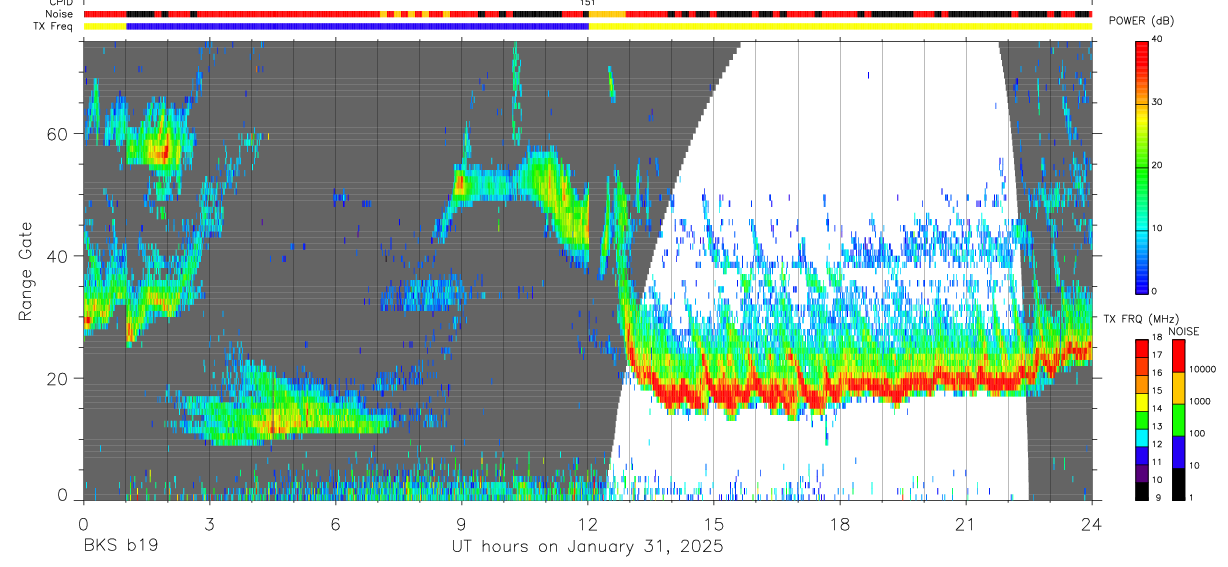Click the 20 tick on the power colorbar
Image resolution: width=1228 pixels, height=567 pixels.
[1156, 165]
